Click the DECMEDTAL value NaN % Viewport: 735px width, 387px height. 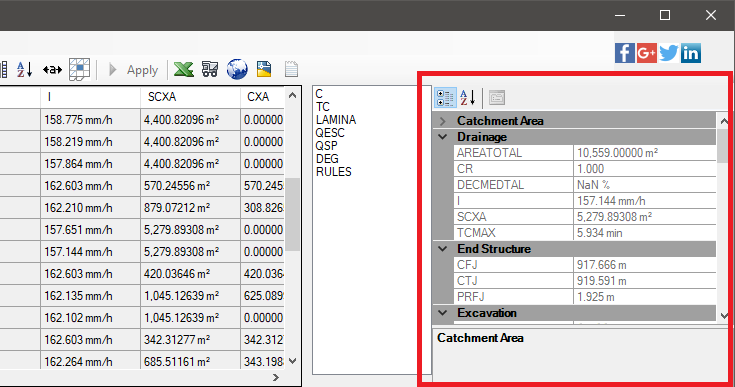(x=645, y=185)
